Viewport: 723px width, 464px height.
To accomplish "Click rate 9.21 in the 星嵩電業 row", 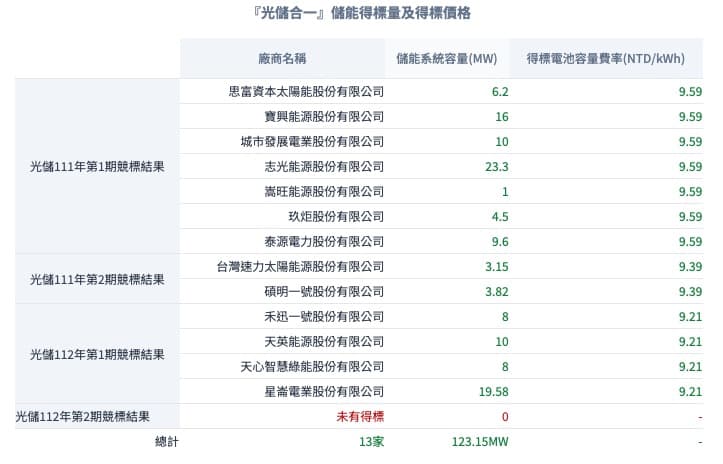I will [690, 392].
